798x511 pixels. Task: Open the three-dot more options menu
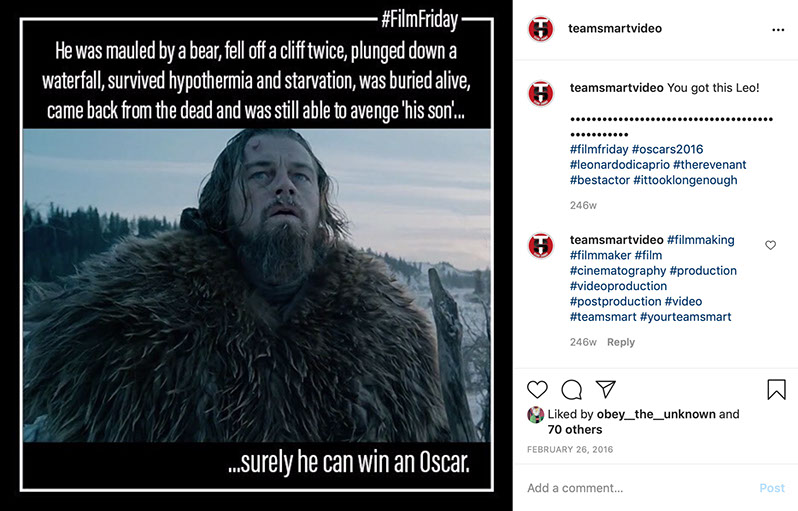(778, 30)
